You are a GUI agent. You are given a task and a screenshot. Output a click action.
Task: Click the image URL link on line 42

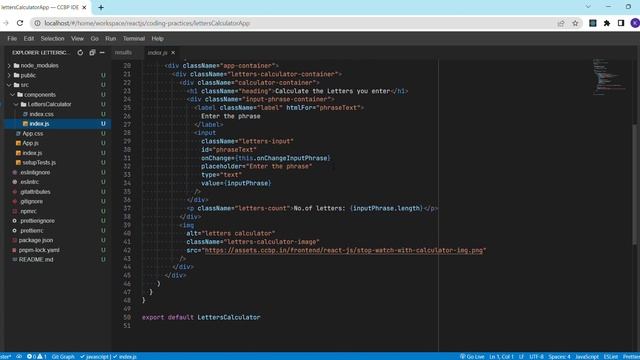(x=344, y=250)
